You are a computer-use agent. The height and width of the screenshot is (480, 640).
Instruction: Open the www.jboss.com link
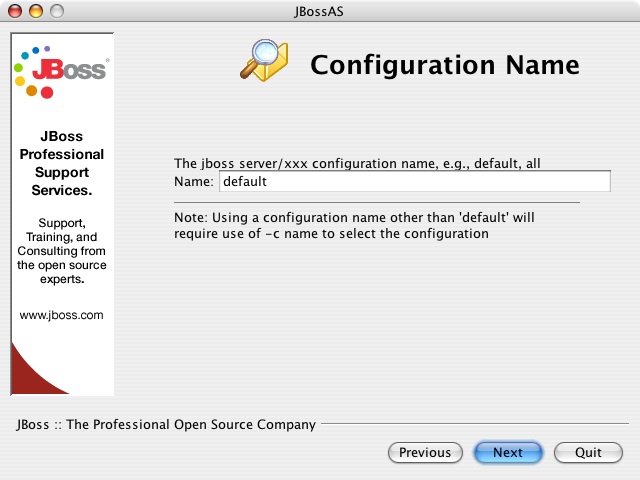[x=62, y=314]
